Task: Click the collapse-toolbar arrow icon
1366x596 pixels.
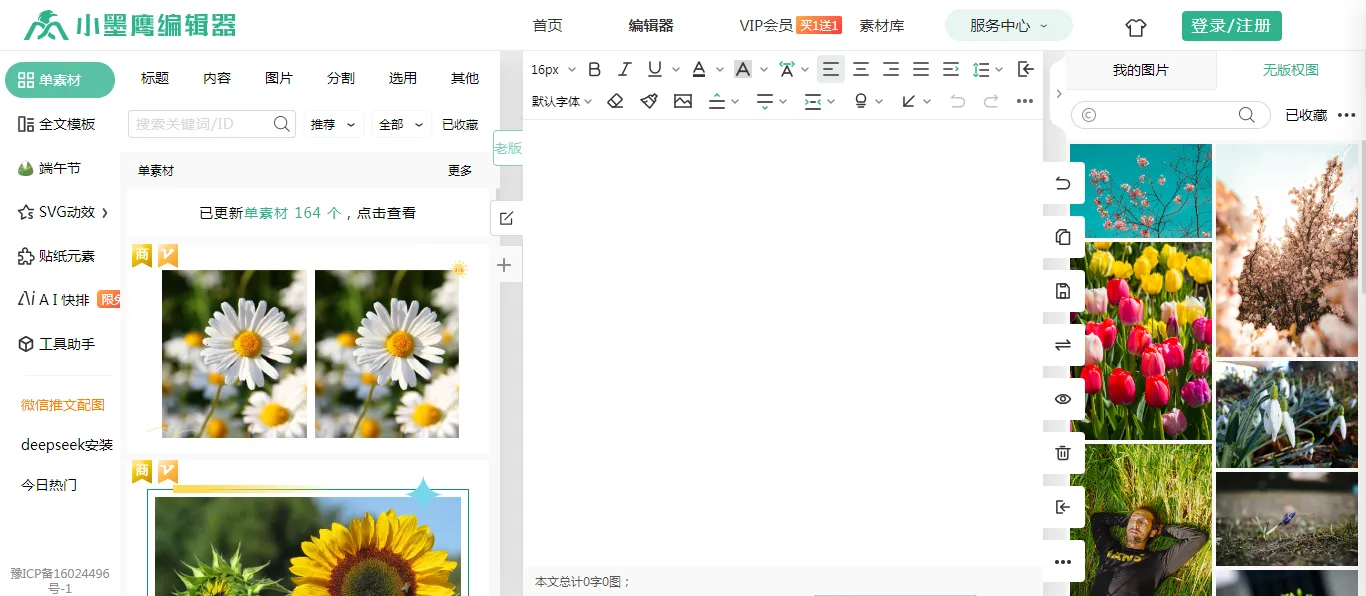Action: 1026,69
